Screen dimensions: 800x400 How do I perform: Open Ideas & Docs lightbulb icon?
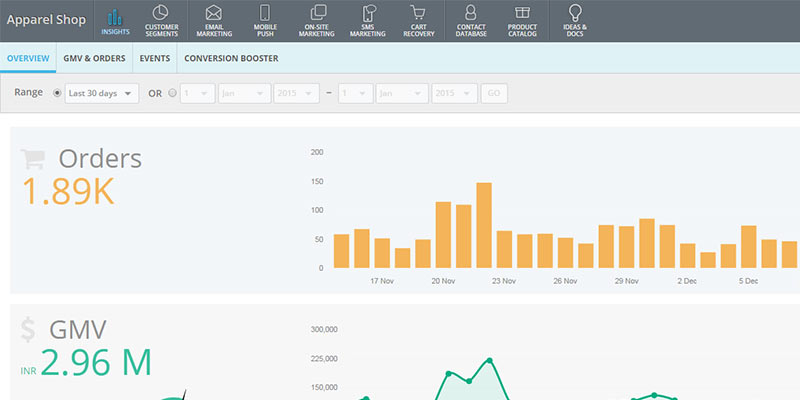coord(575,14)
